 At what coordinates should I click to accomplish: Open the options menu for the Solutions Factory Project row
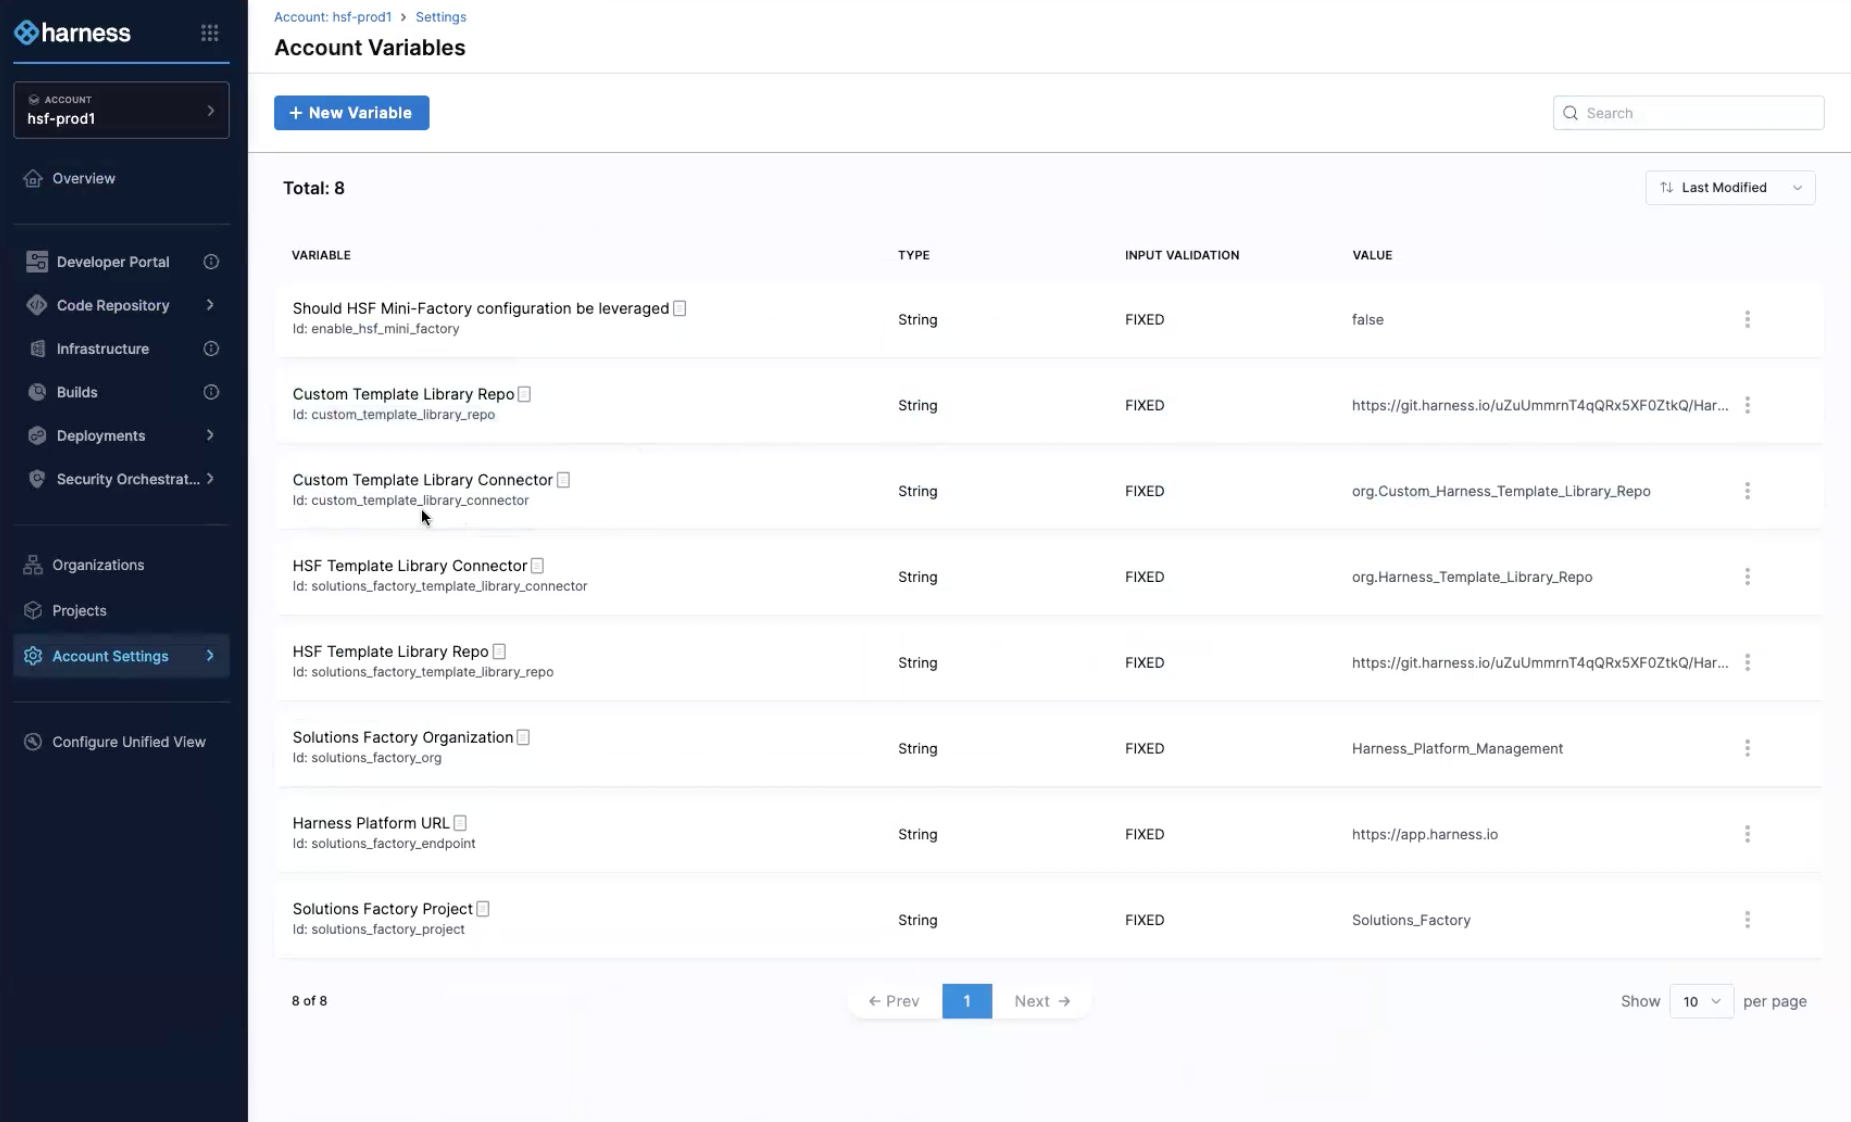pos(1746,920)
